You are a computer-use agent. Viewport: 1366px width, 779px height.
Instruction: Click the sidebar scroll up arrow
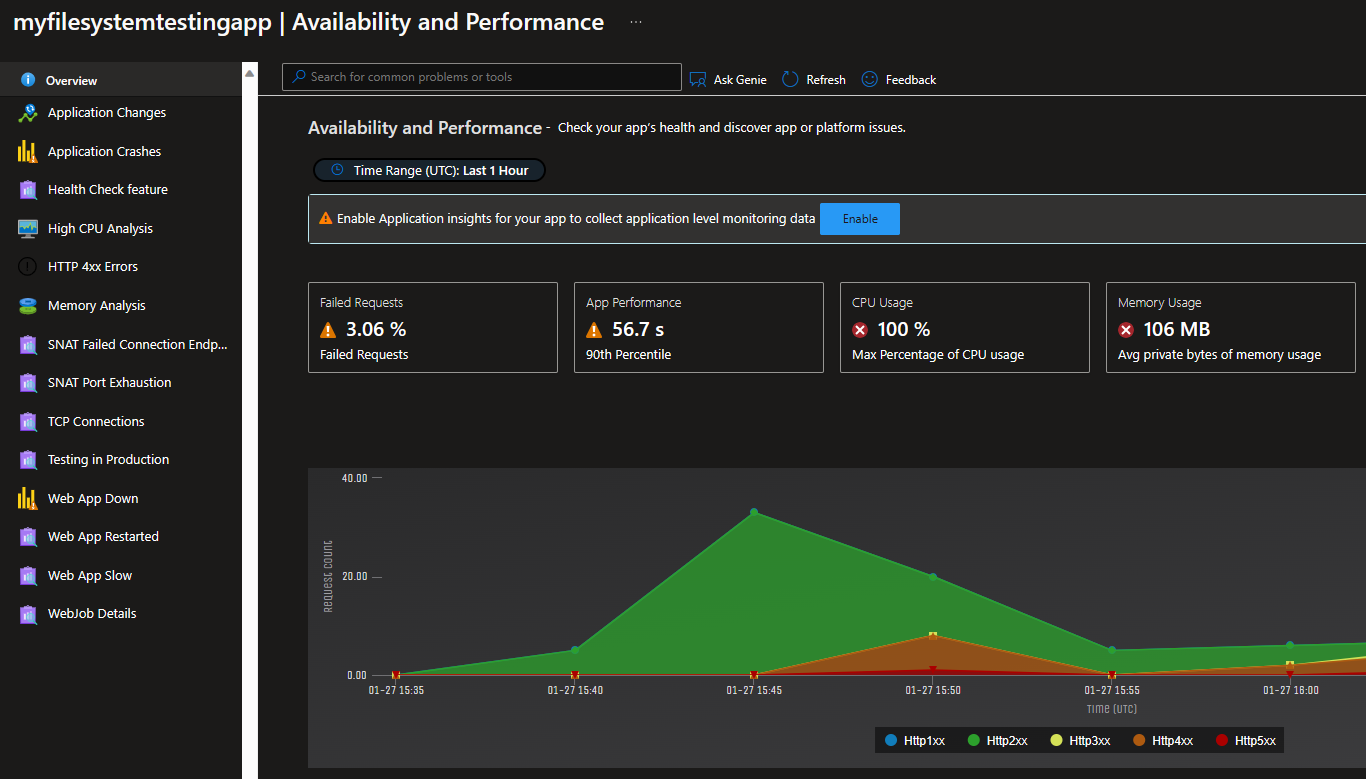point(250,72)
